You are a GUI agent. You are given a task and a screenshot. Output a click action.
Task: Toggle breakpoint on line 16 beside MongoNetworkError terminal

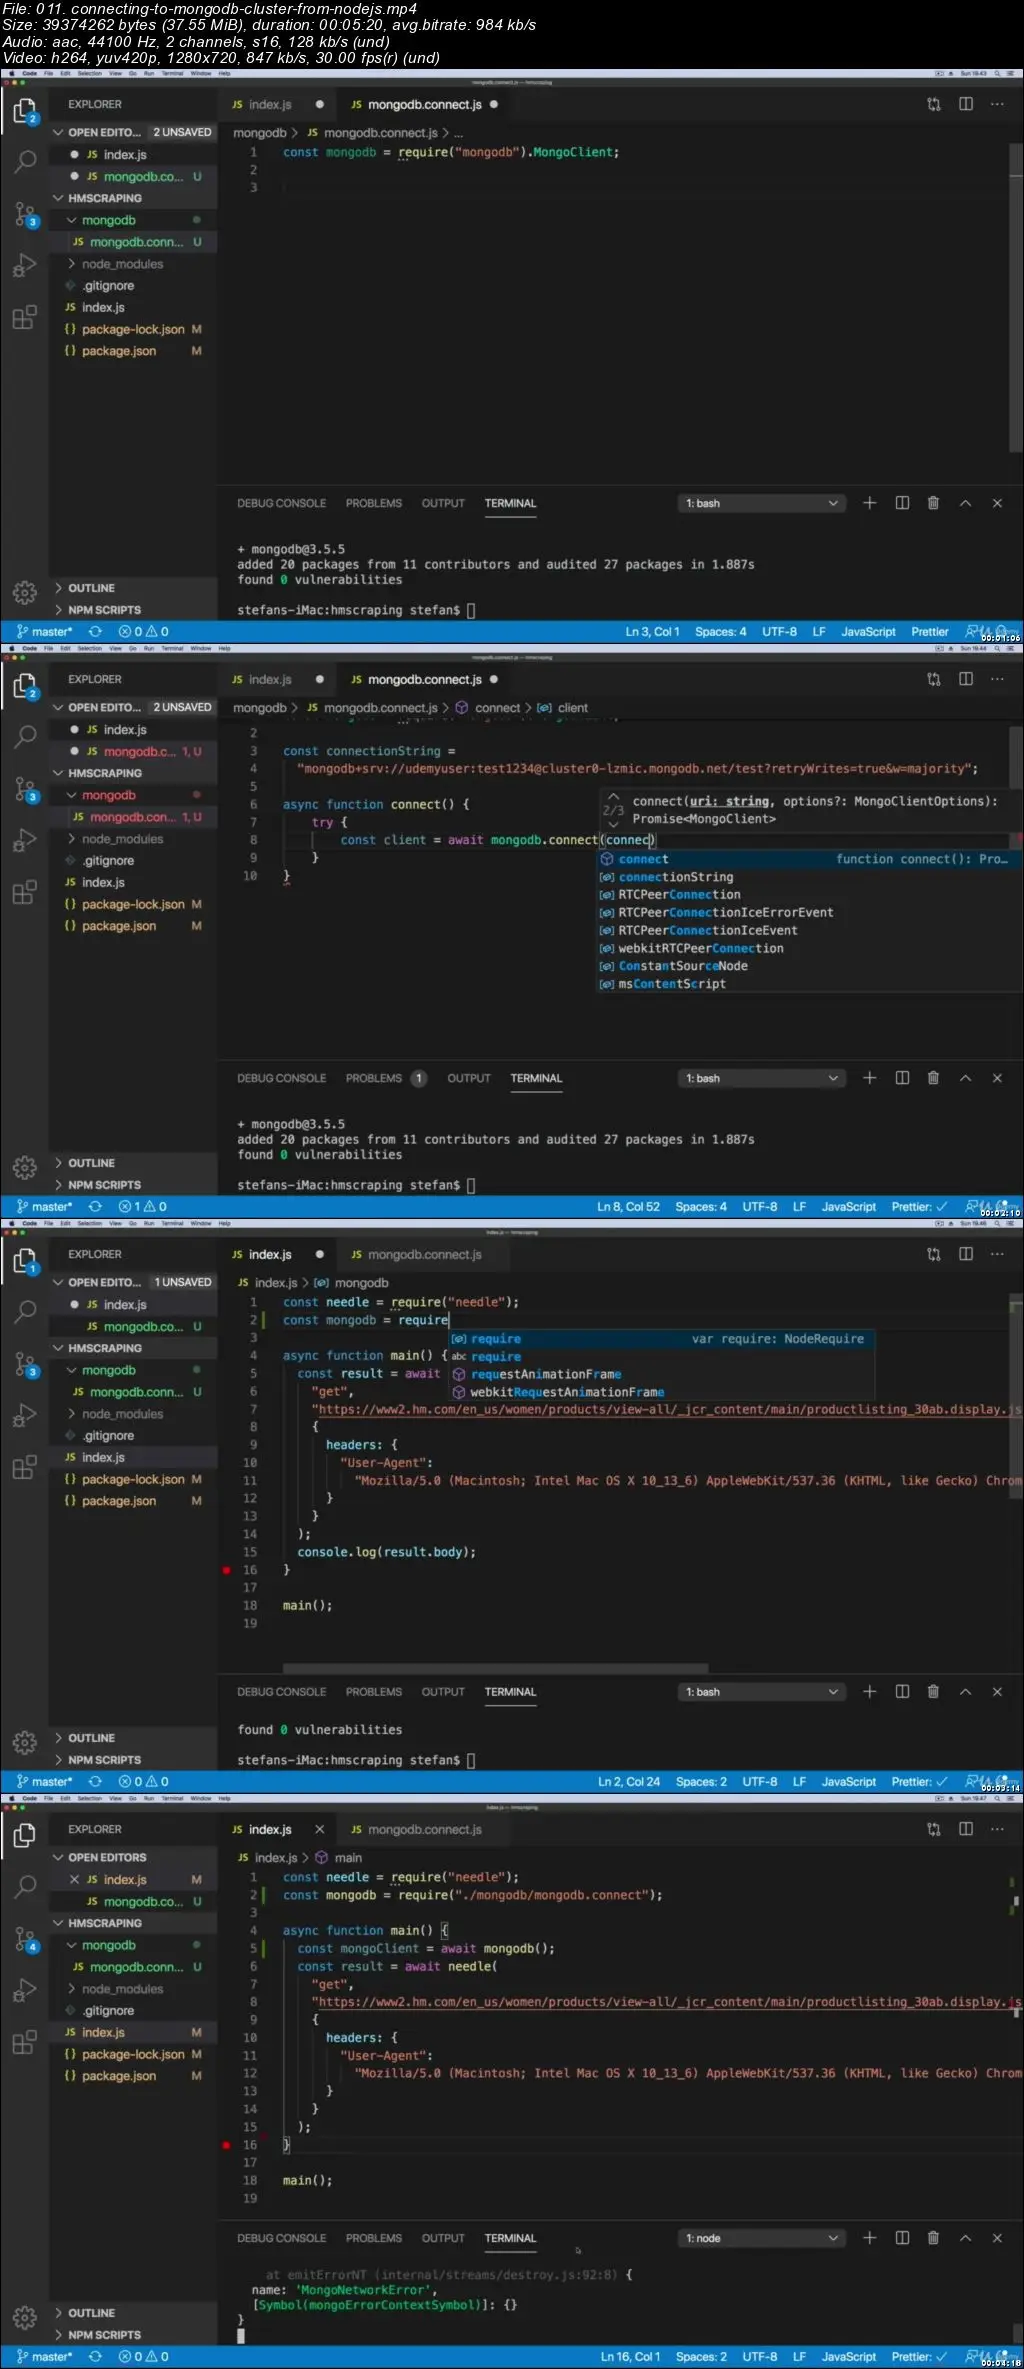(x=227, y=2145)
